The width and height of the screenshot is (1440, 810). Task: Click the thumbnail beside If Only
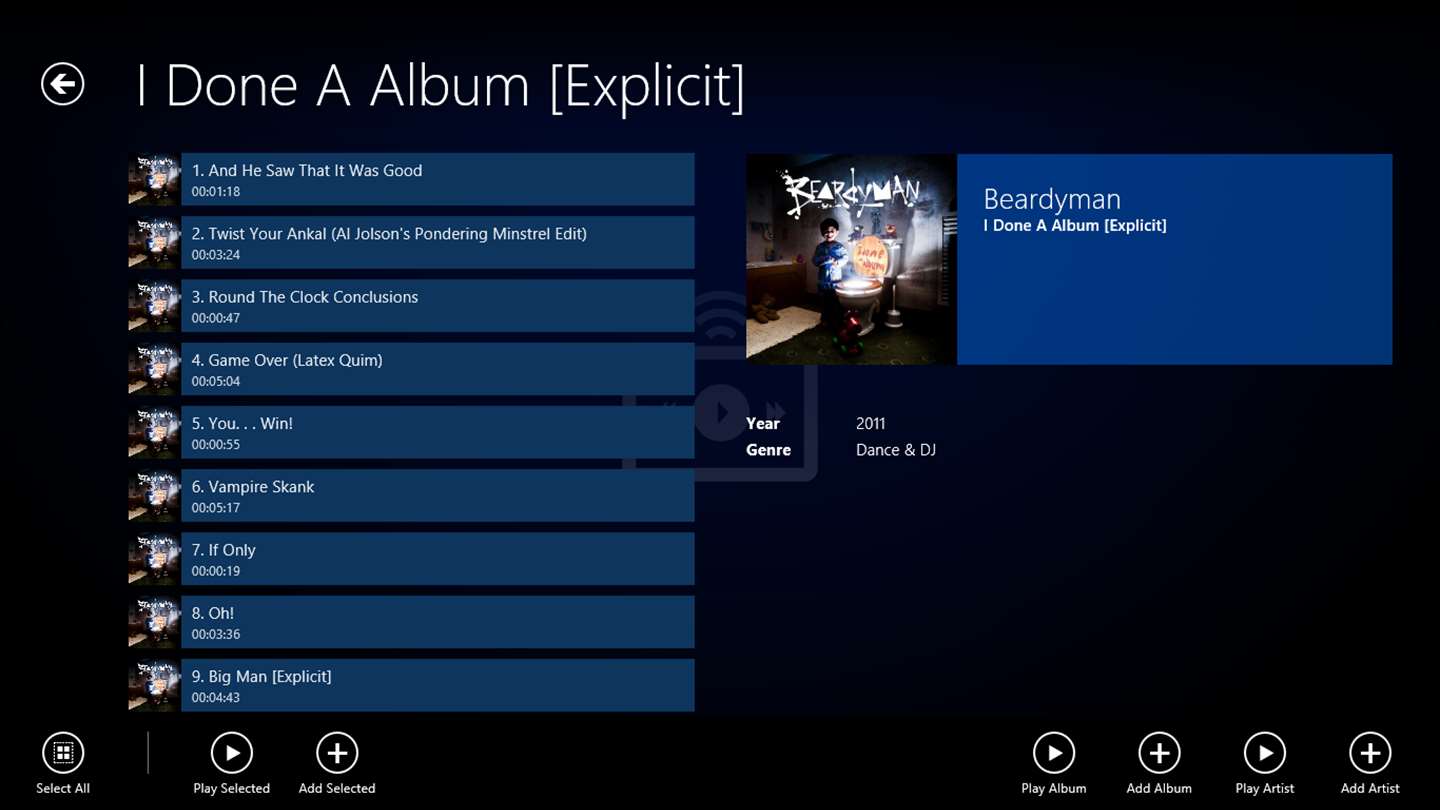point(154,558)
